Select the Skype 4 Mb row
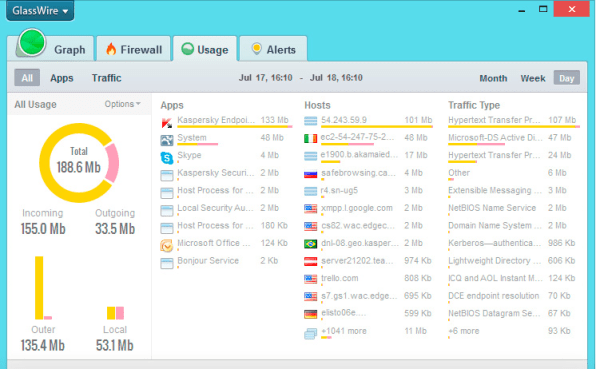 (x=226, y=157)
